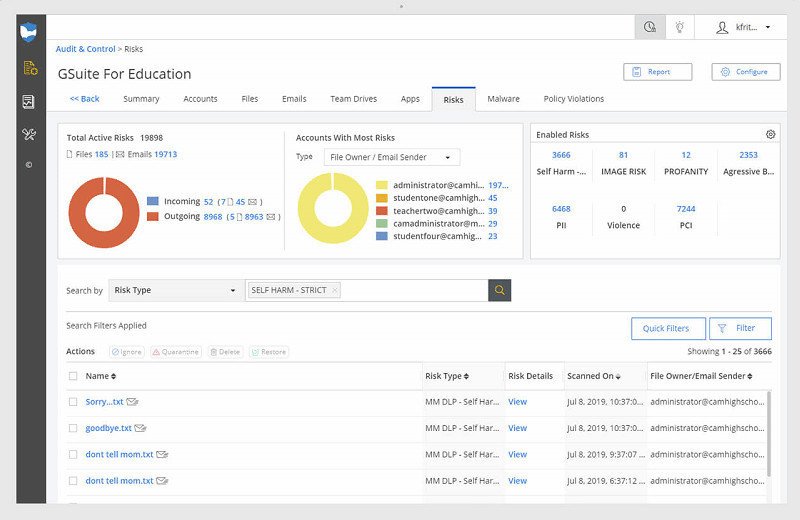Click yellow swatch for administrator@camhi...
Screen dimensions: 800x520
(x=382, y=185)
